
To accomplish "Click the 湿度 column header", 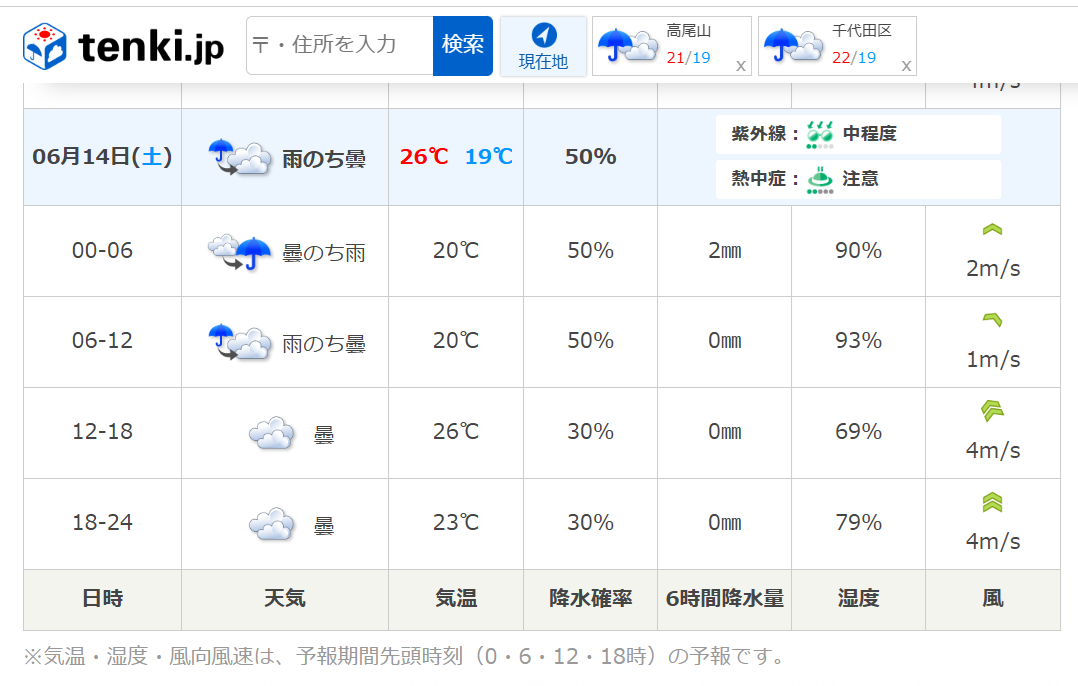I will click(858, 599).
